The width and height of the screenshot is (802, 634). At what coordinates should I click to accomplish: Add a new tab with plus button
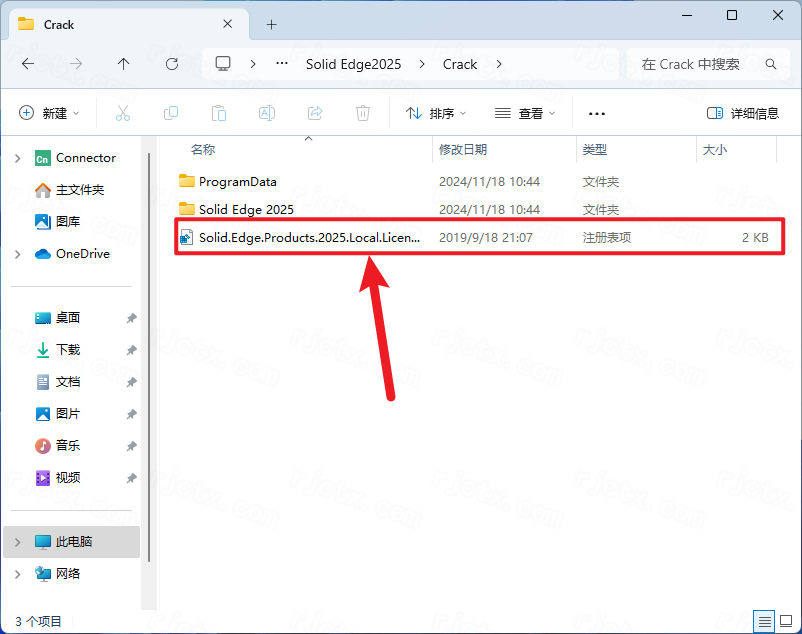(271, 24)
